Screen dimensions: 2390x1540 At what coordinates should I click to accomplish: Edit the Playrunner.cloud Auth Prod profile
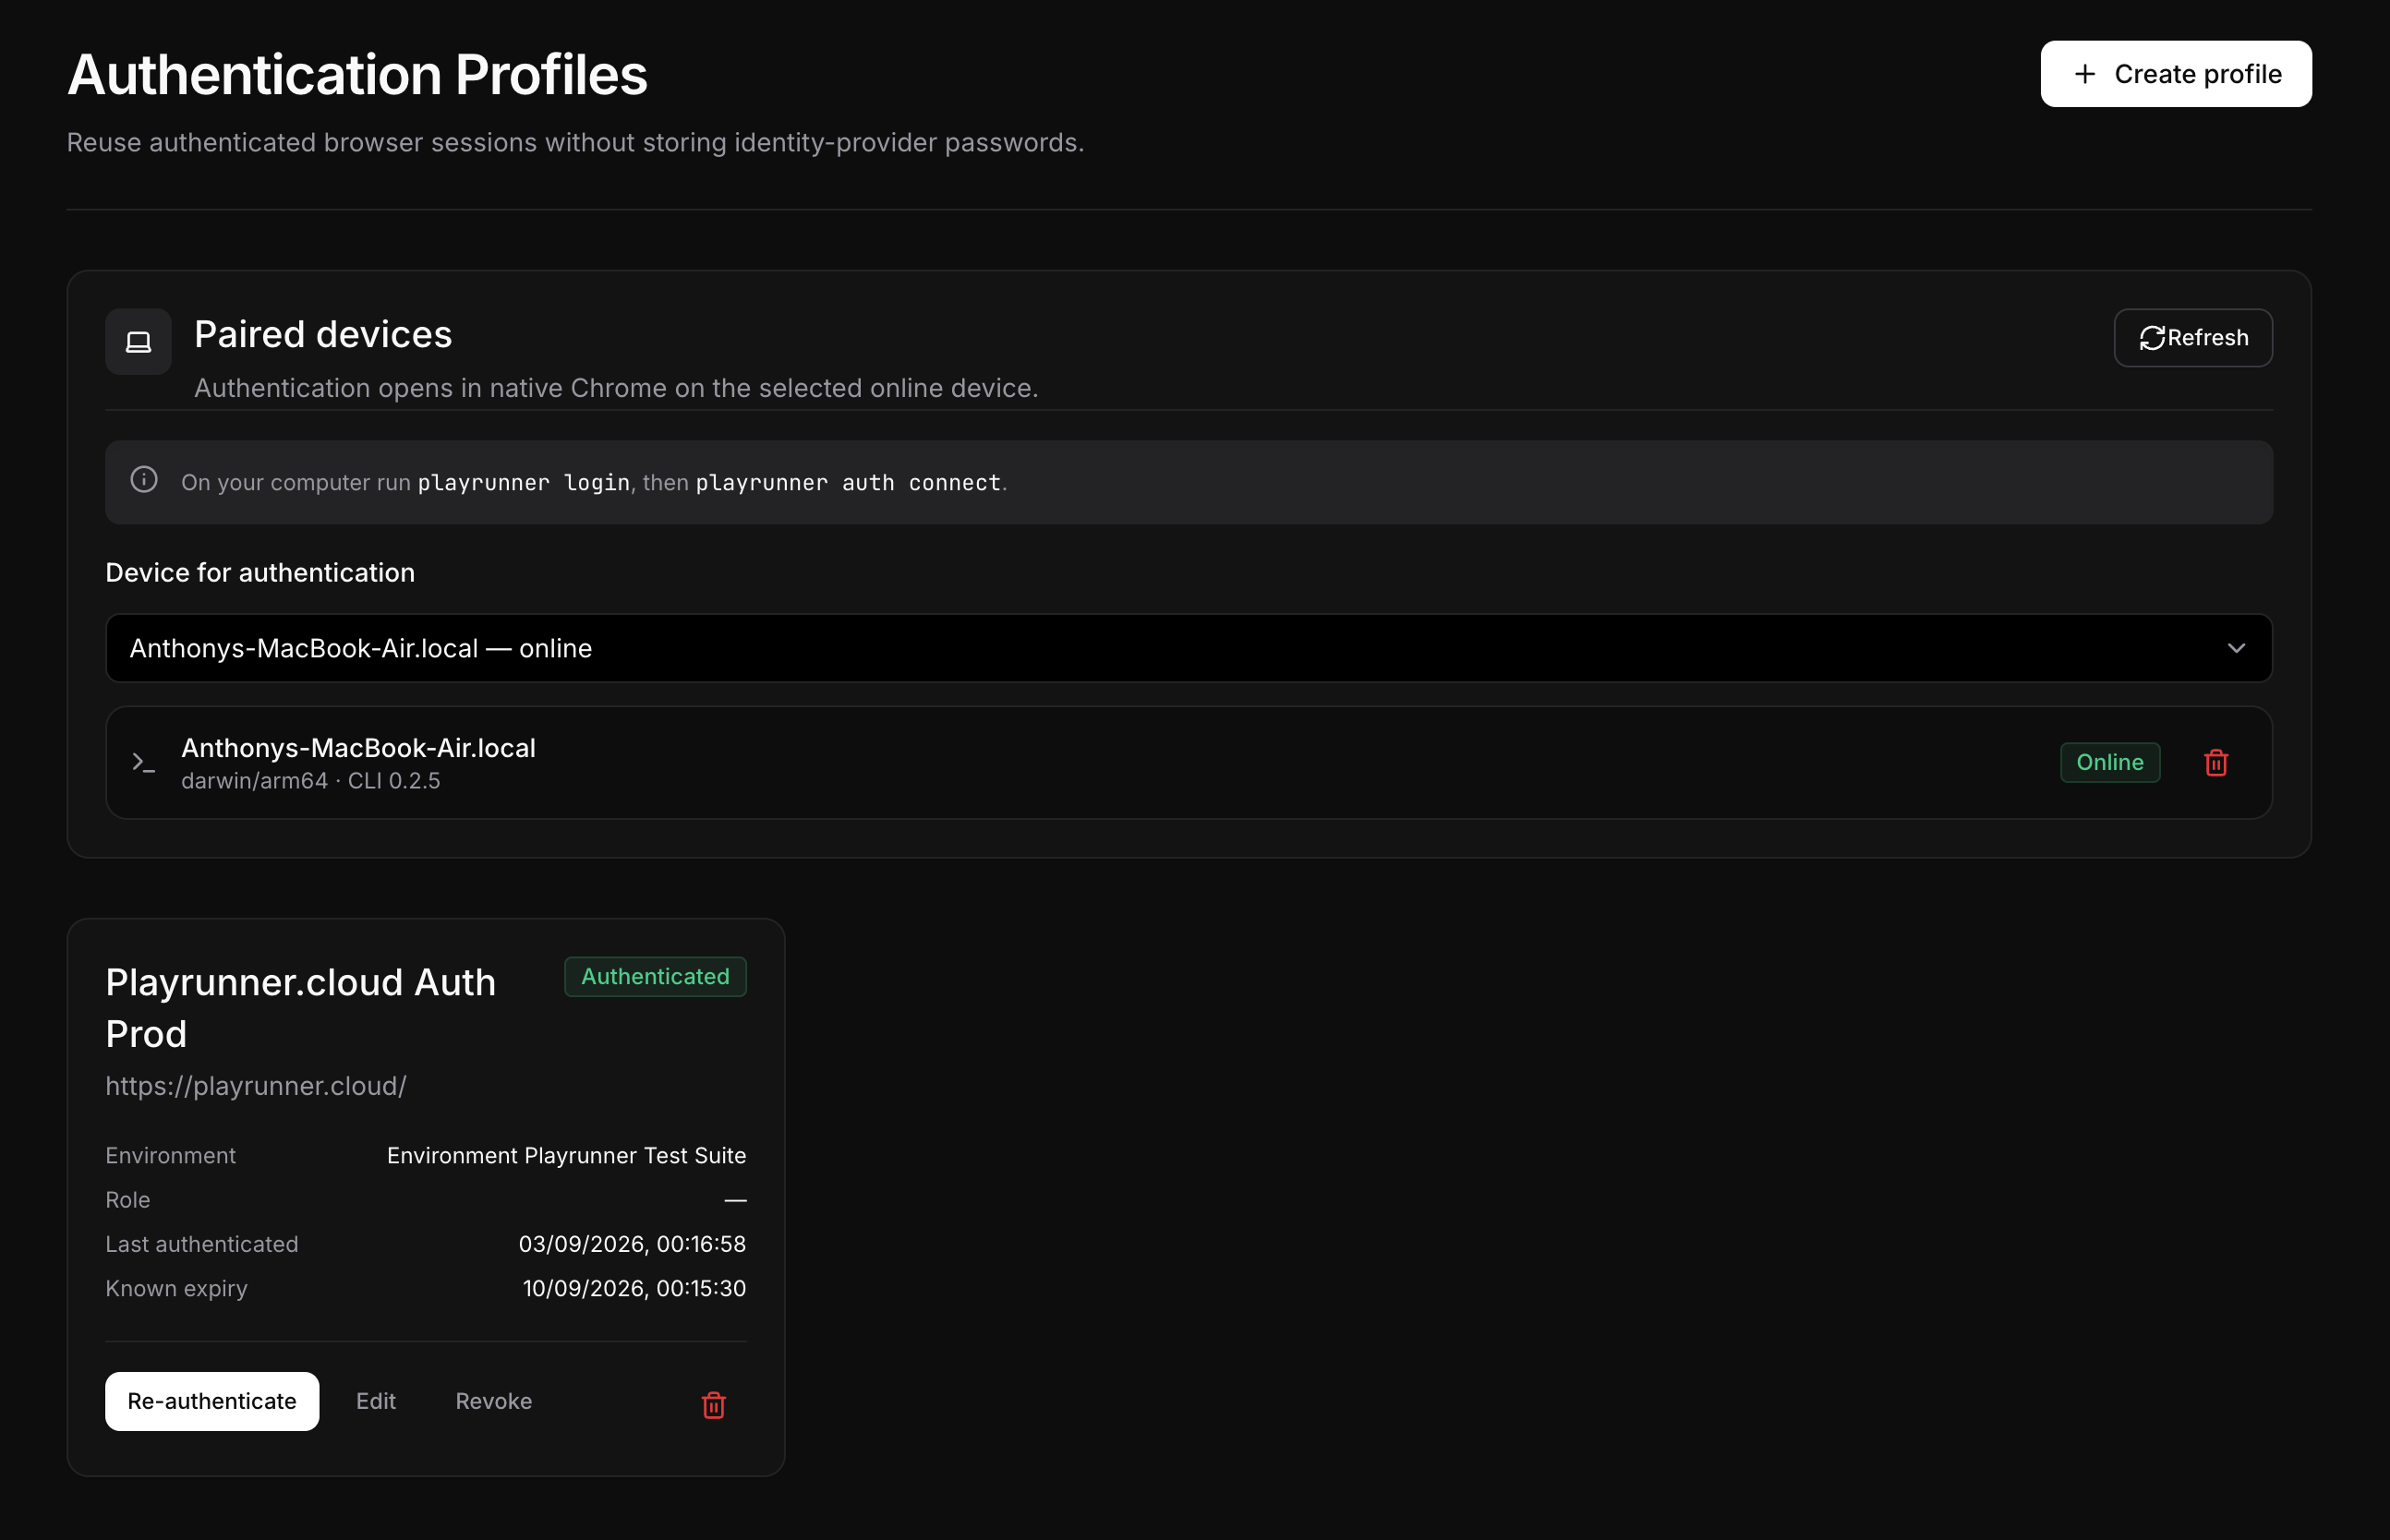click(376, 1401)
